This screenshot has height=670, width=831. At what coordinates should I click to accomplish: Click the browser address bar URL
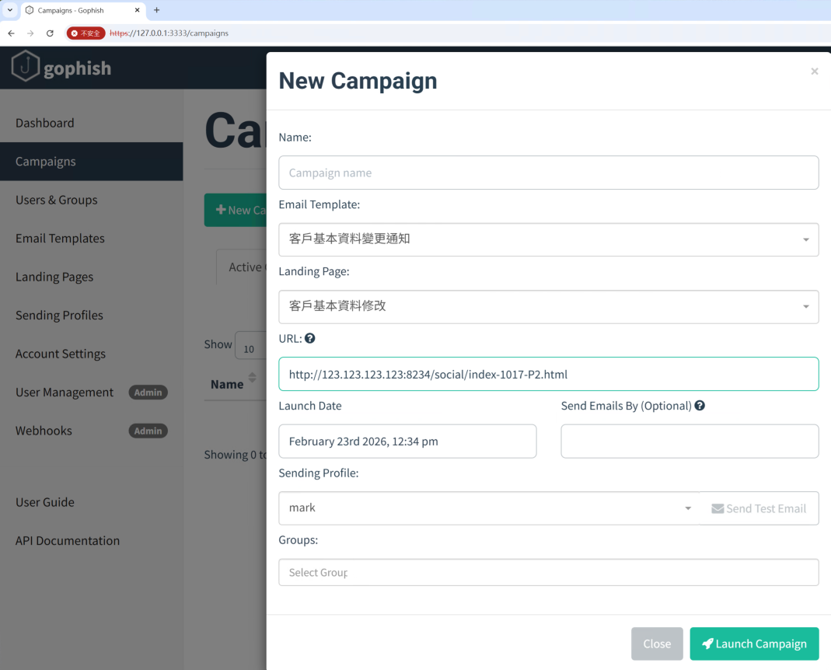coord(169,33)
